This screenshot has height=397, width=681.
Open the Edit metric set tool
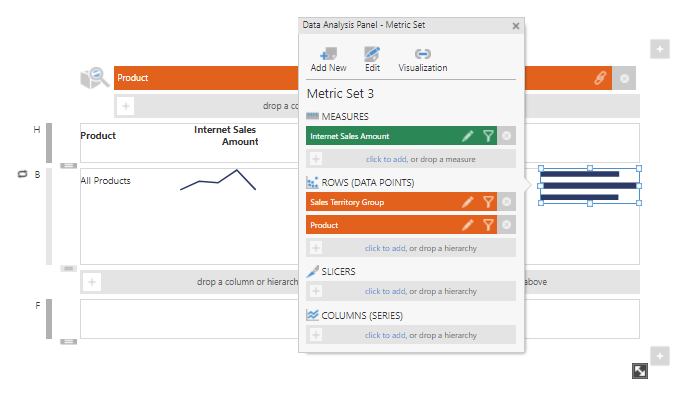(x=372, y=54)
